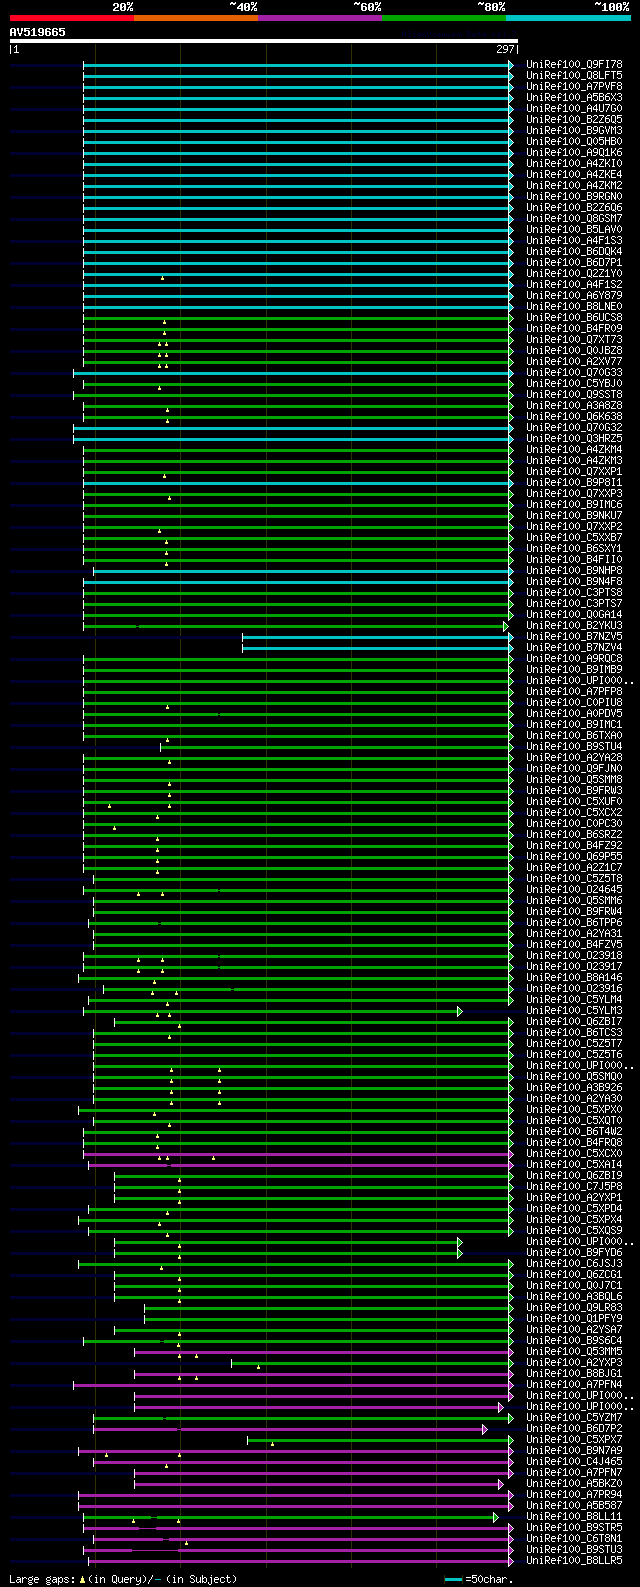
Task: Open hit UniRef100_Q8GSM7
Action: pos(574,218)
